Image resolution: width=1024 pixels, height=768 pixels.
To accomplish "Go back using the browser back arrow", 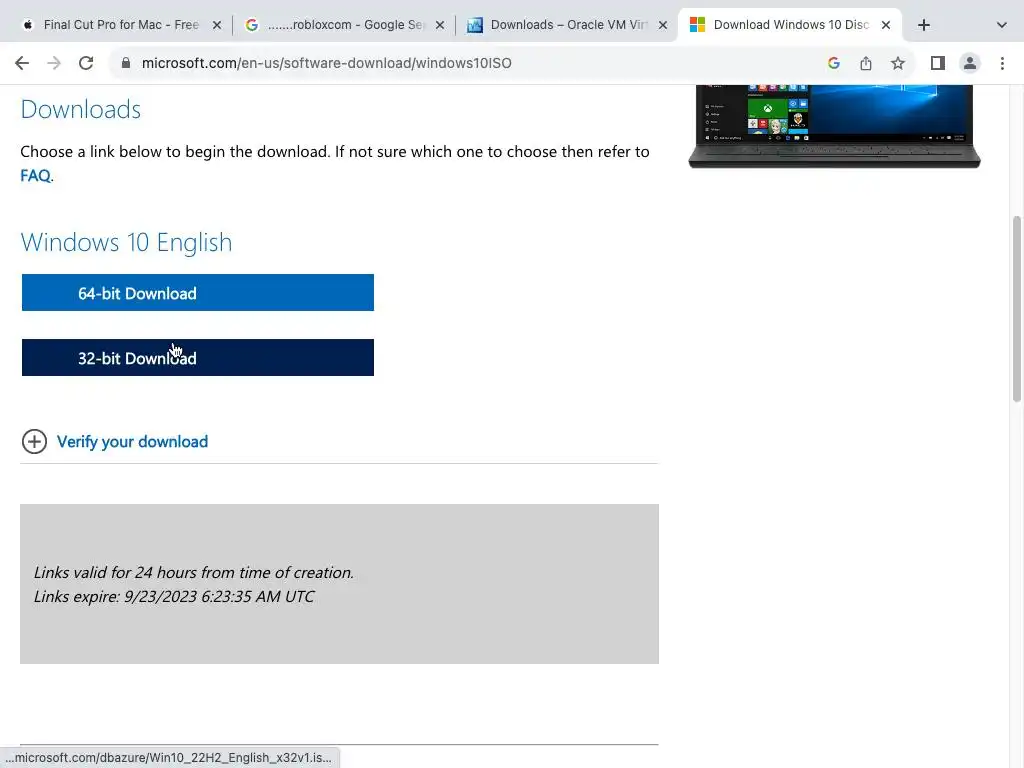I will pos(22,63).
